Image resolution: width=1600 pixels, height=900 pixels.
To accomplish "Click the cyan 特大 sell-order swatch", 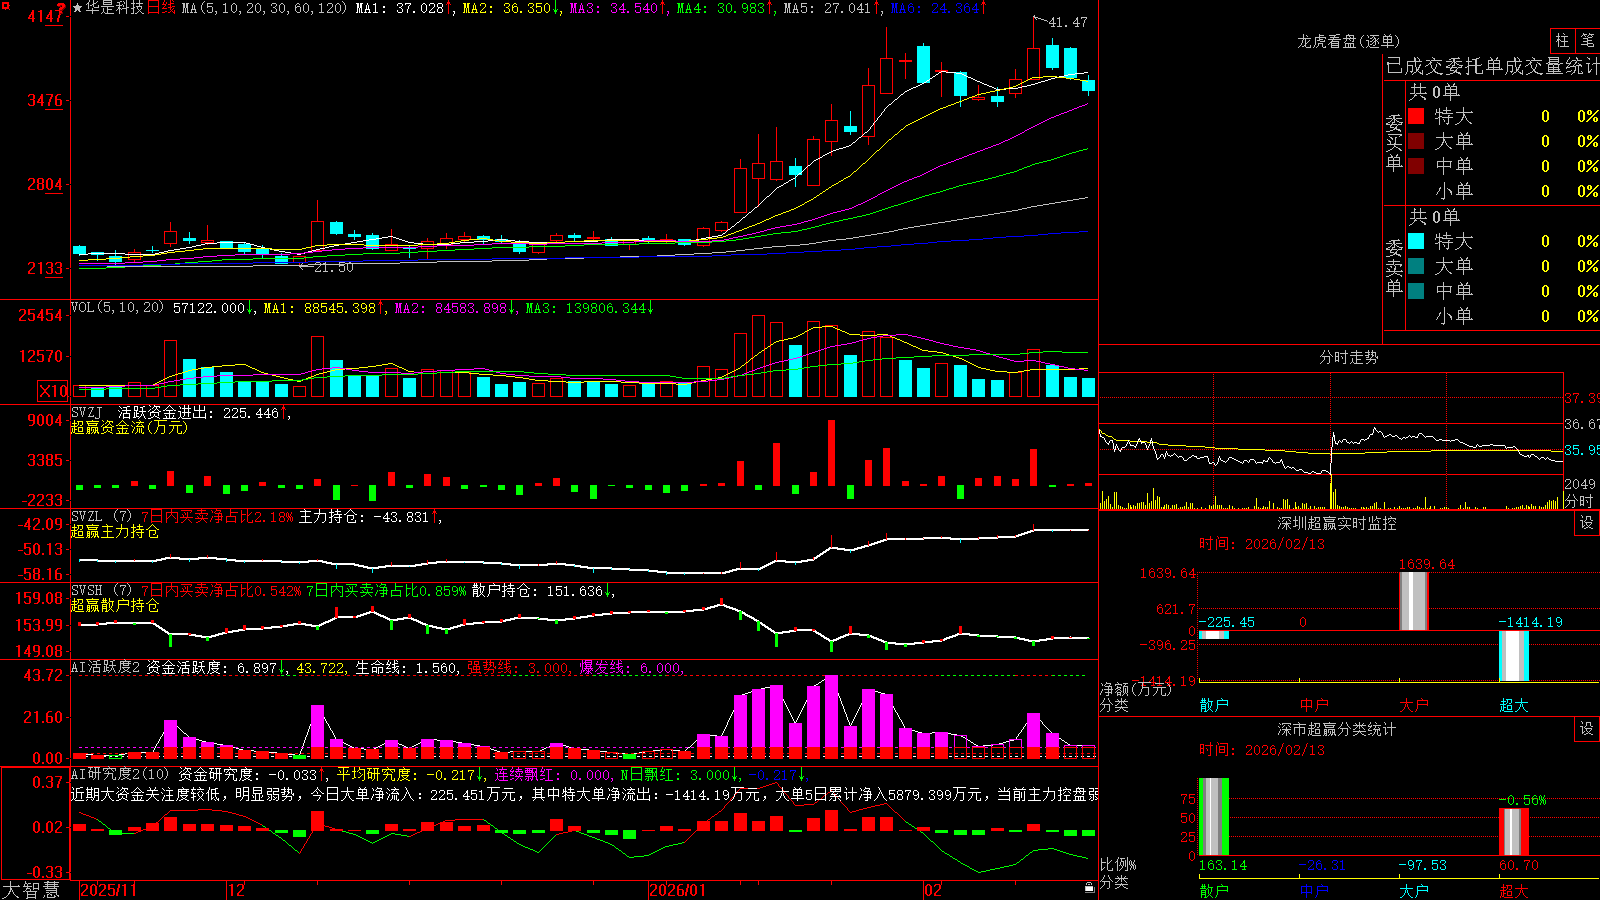I will (x=1416, y=241).
